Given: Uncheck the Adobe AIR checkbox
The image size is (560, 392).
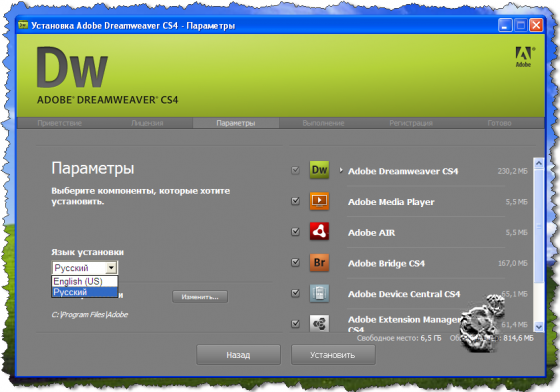Looking at the screenshot, I should 295,232.
